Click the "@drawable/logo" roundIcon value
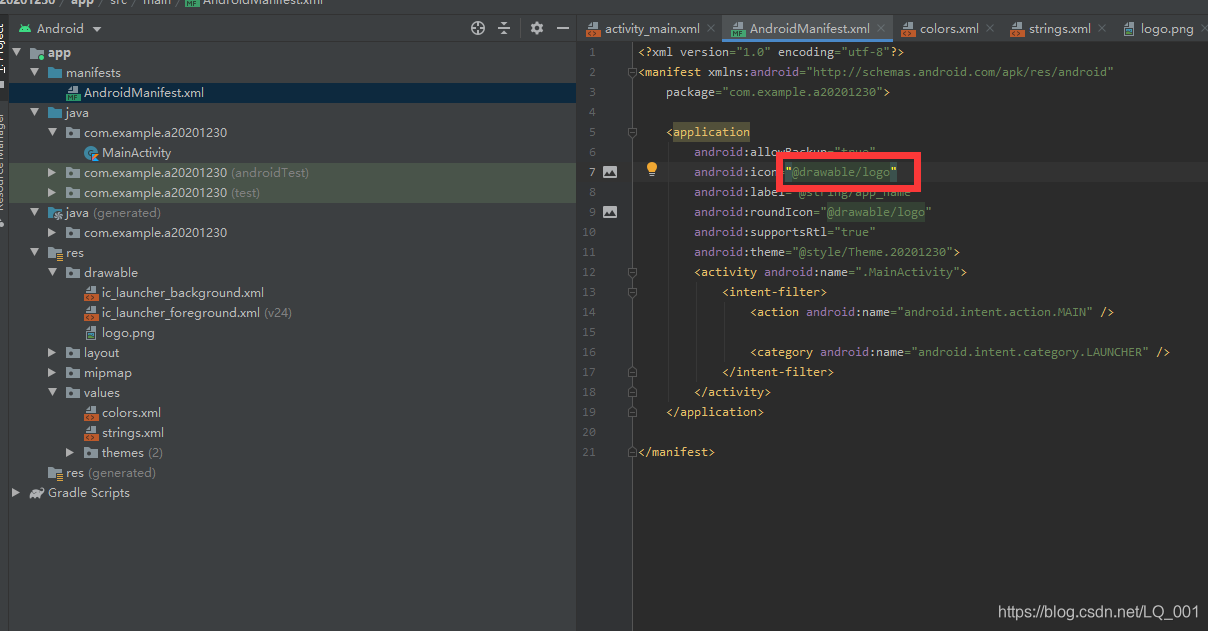The height and width of the screenshot is (631, 1208). tap(876, 212)
